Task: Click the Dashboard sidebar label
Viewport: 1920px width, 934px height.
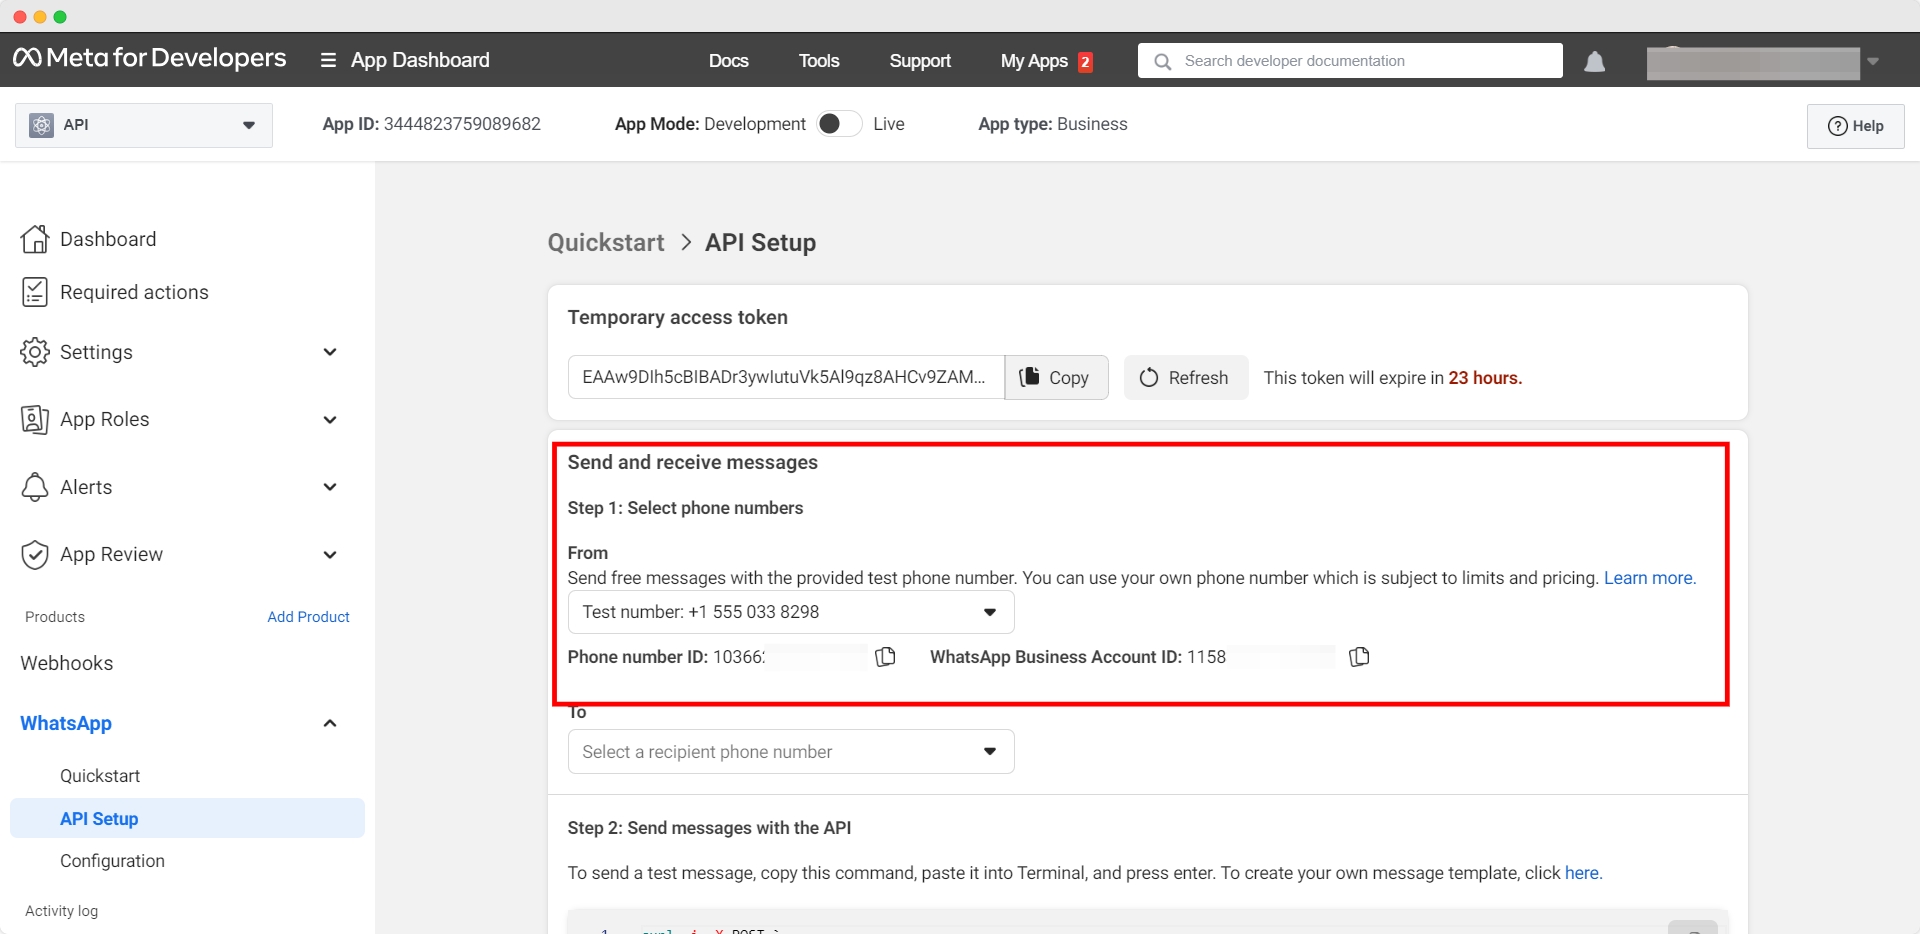Action: (108, 239)
